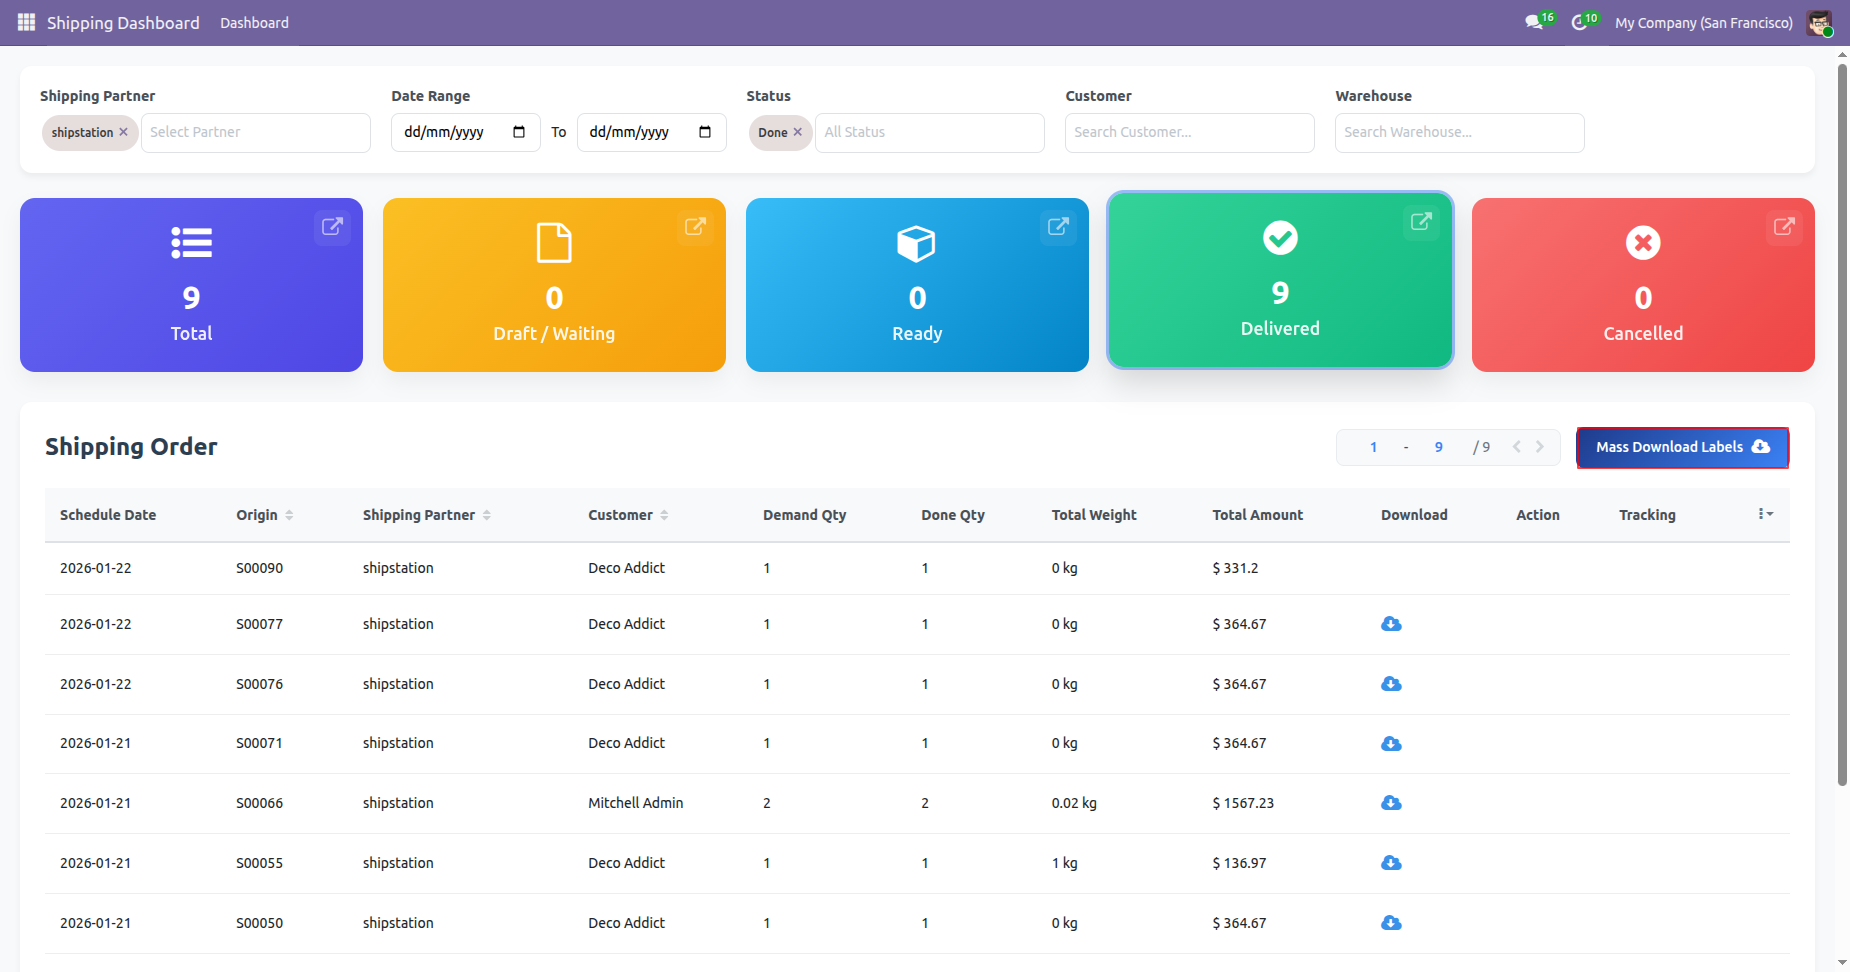1850x972 pixels.
Task: Download label for order S00077
Action: pyautogui.click(x=1391, y=624)
